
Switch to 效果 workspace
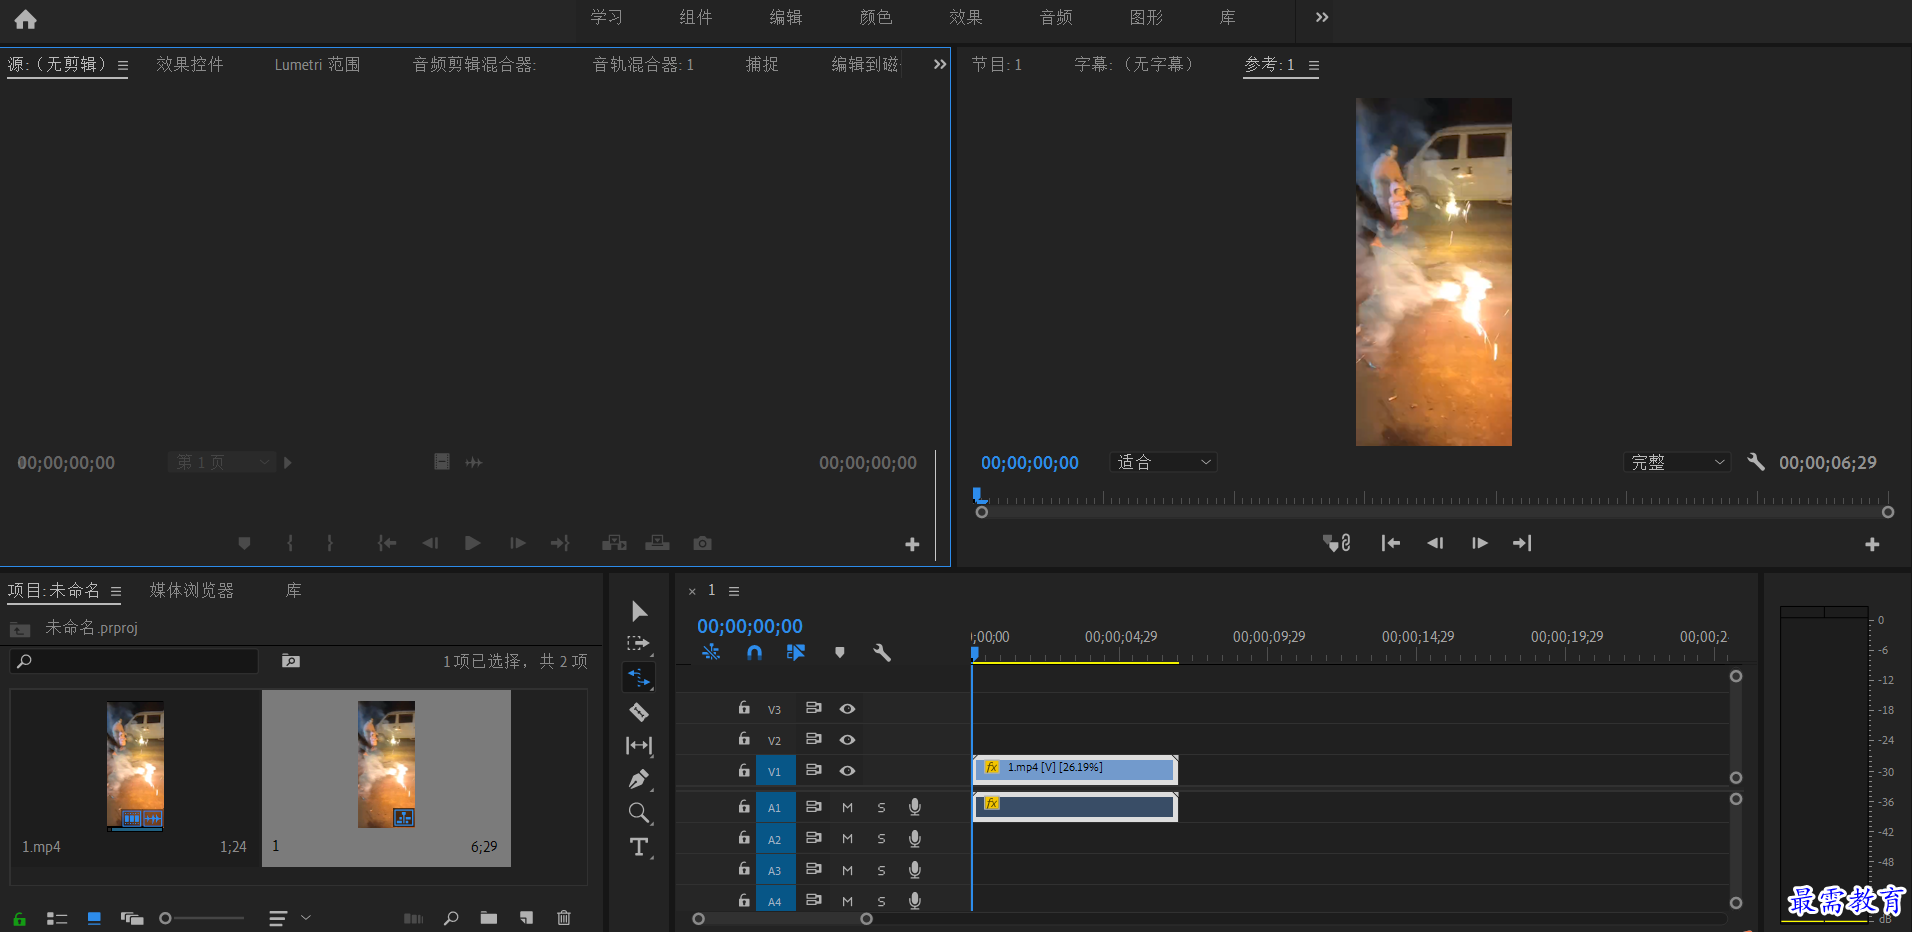[x=966, y=17]
